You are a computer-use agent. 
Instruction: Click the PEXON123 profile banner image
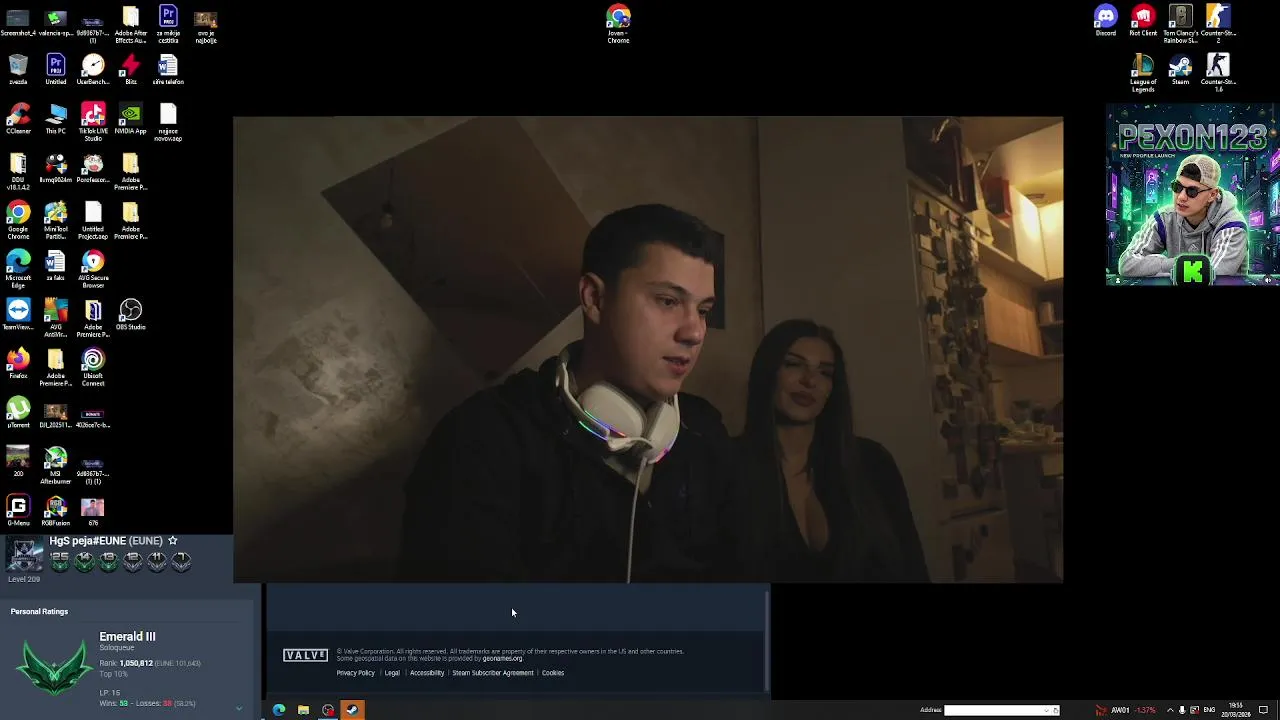click(x=1192, y=195)
